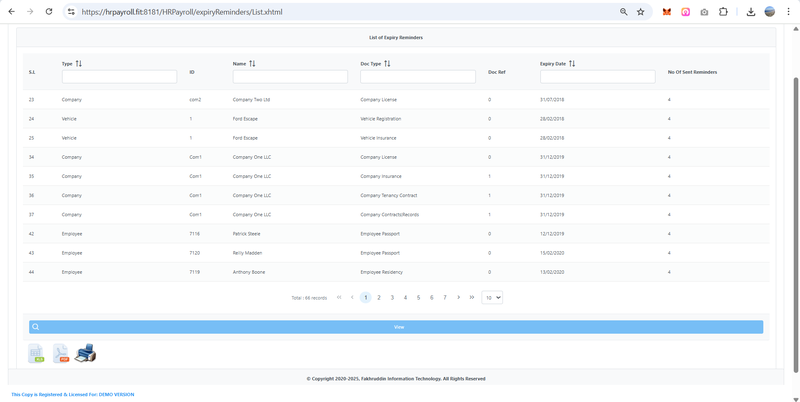Click Company Insurance doc type cell
Image resolution: width=800 pixels, height=402 pixels.
point(381,177)
